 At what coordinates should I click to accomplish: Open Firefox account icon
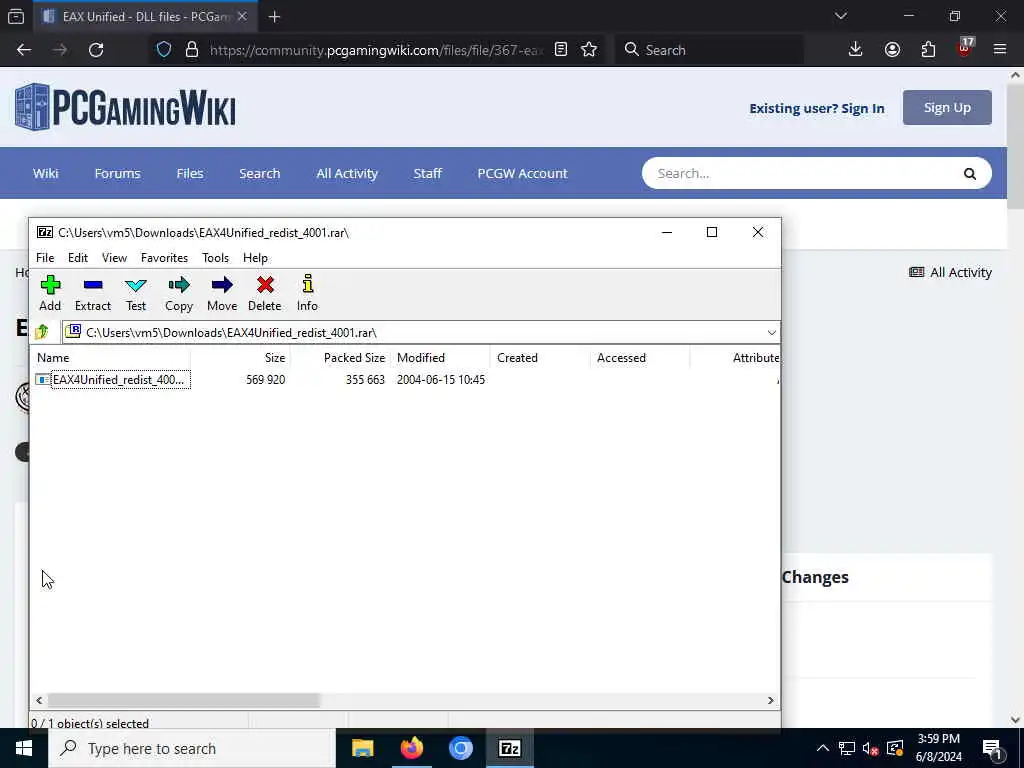[x=892, y=50]
